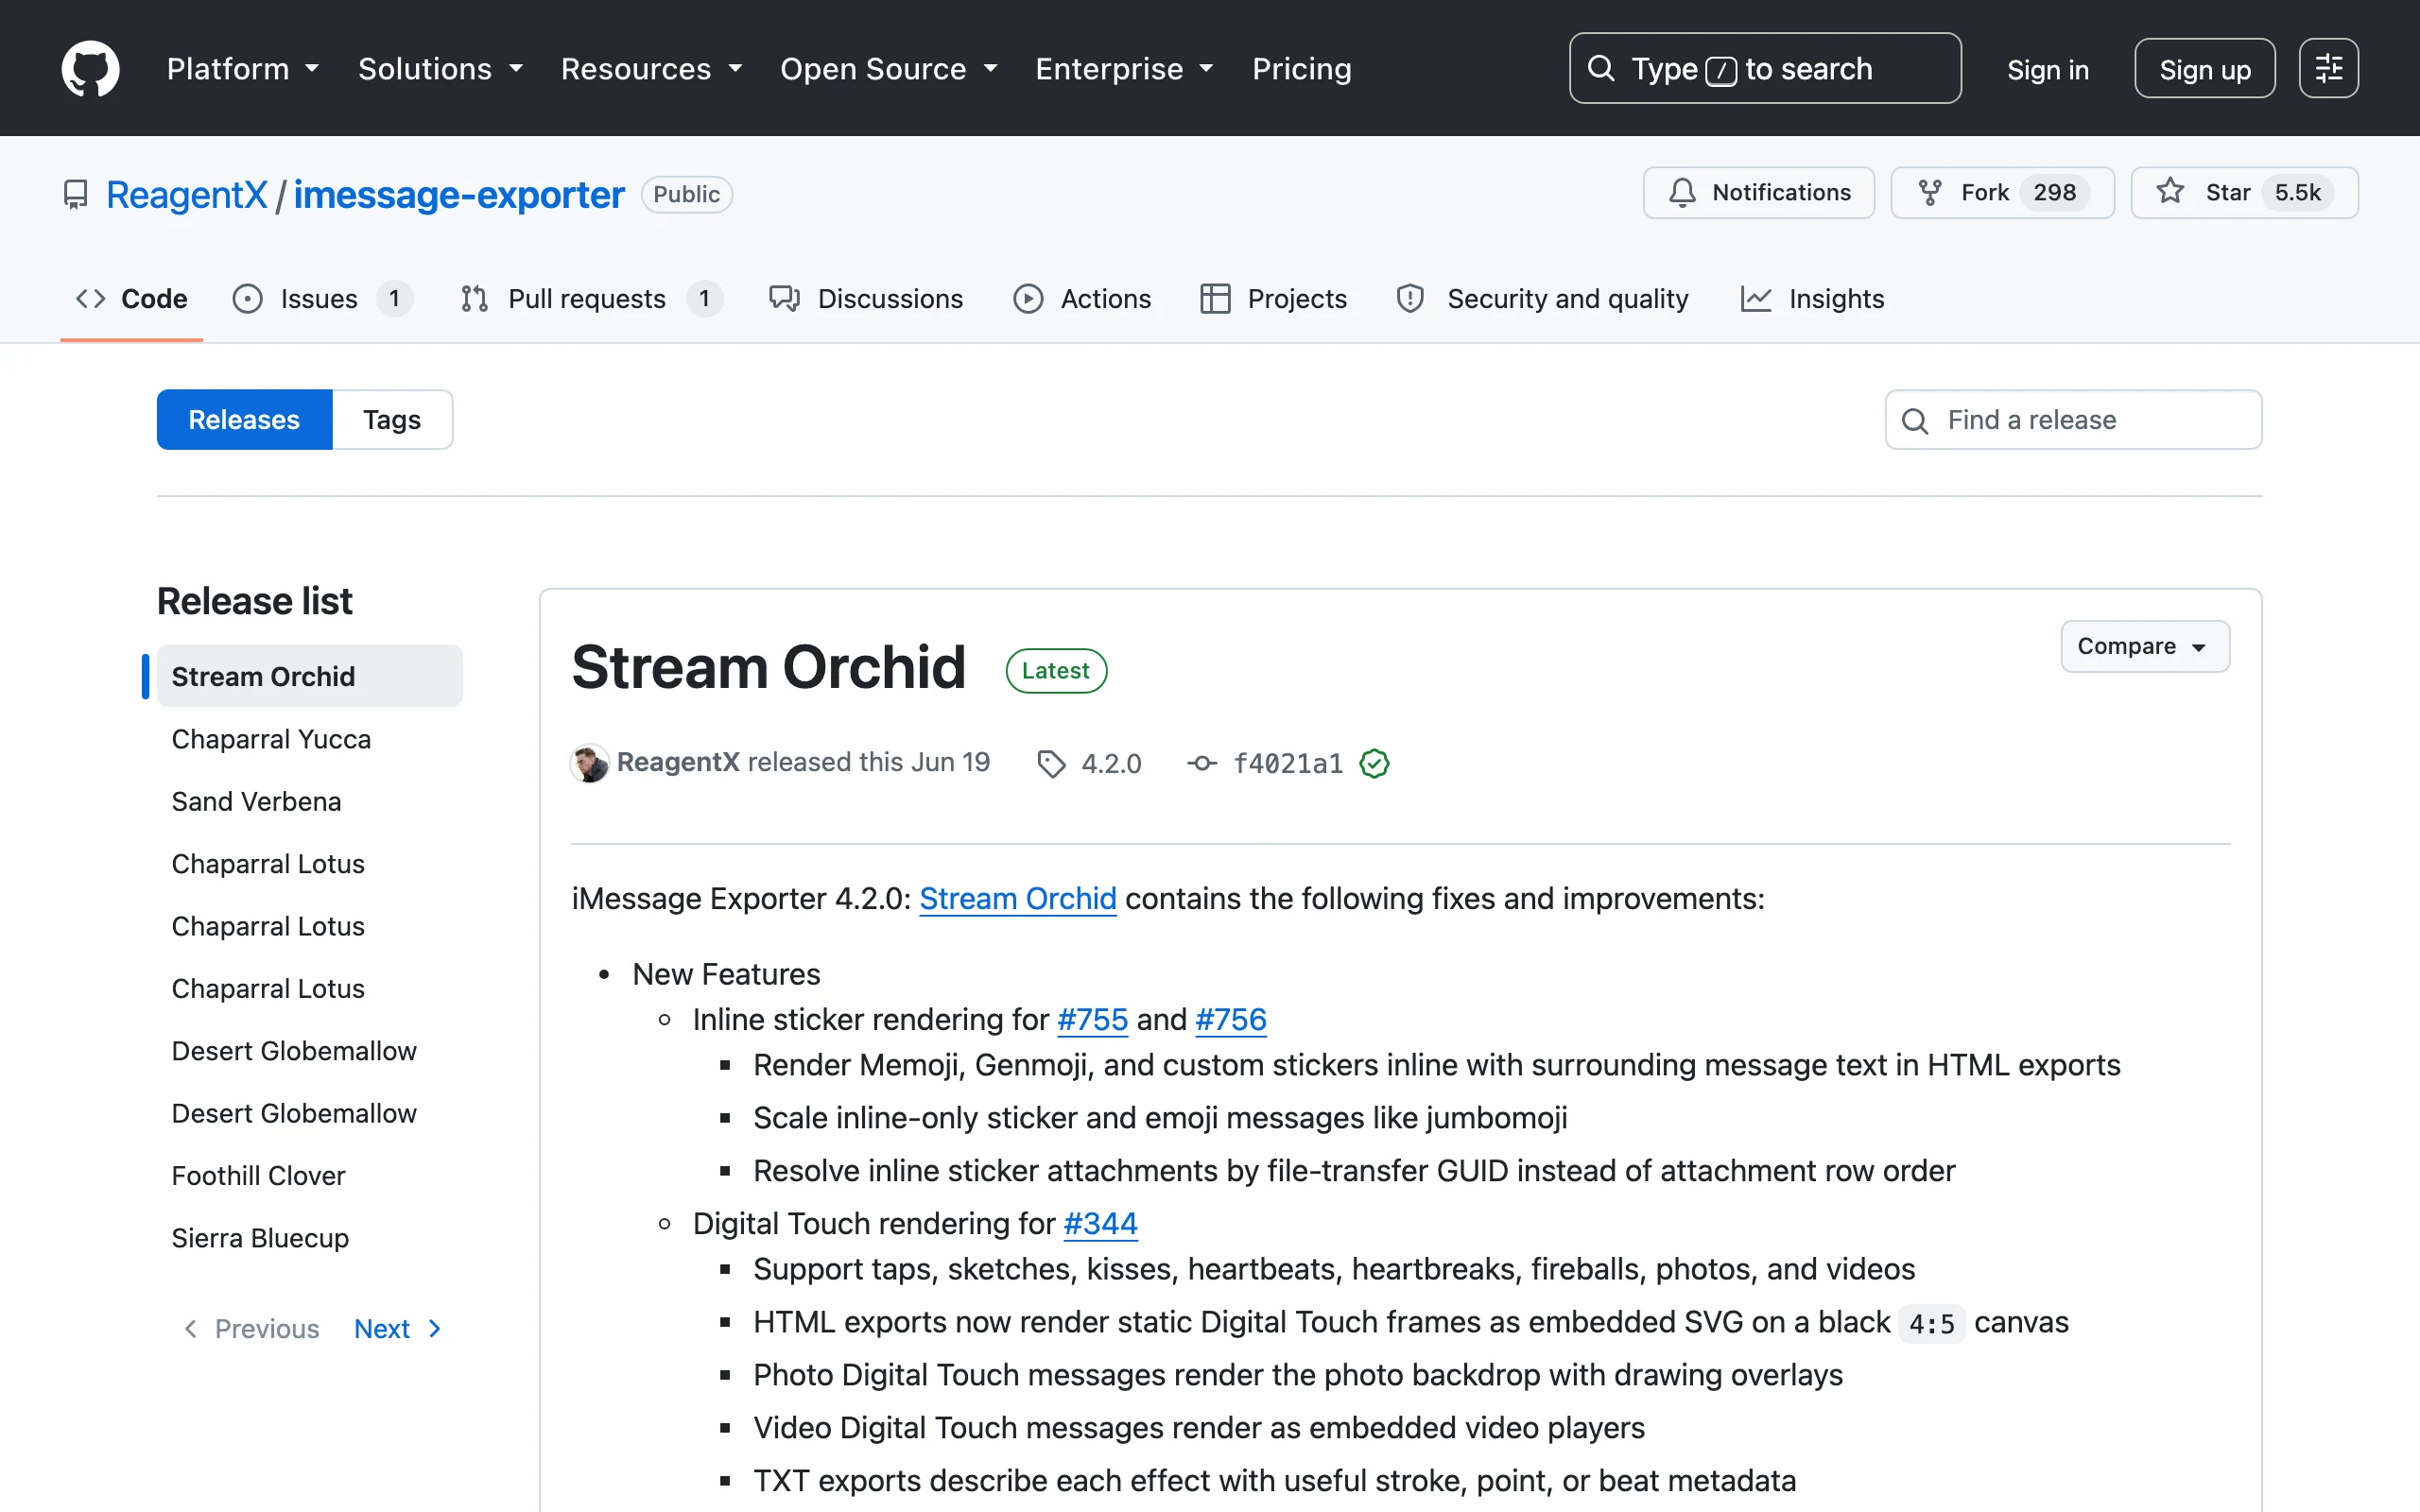The image size is (2420, 1512).
Task: Open the Discussions tab
Action: (865, 298)
